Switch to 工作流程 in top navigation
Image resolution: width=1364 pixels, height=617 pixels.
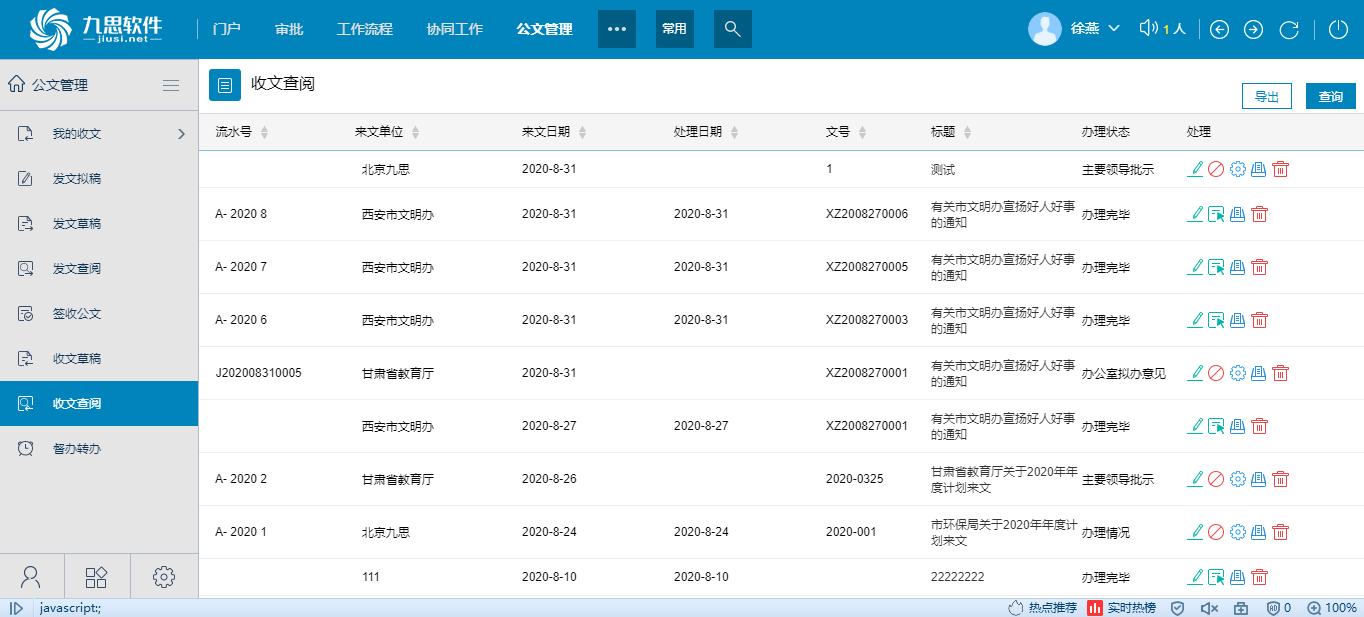click(x=364, y=29)
